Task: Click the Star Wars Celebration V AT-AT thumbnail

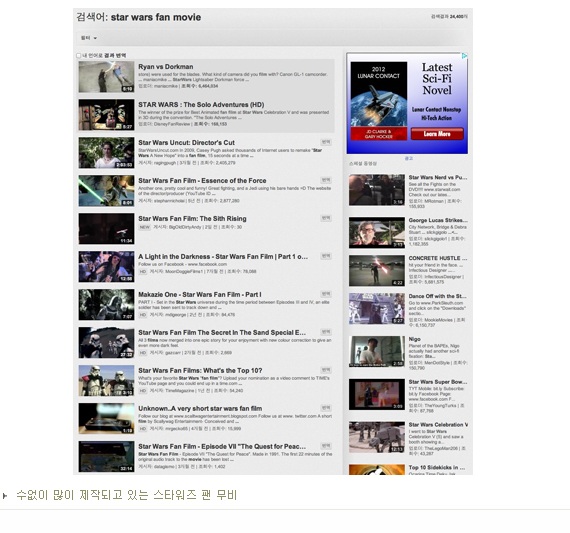Action: [x=377, y=437]
